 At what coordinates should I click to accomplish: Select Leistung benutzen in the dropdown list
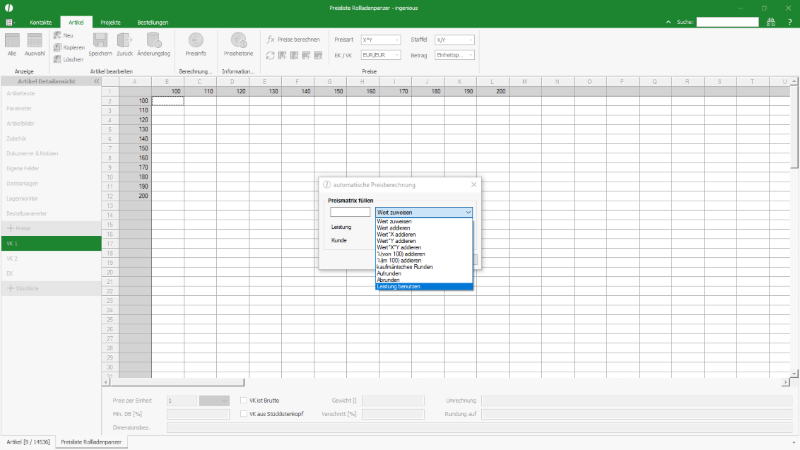pos(424,287)
